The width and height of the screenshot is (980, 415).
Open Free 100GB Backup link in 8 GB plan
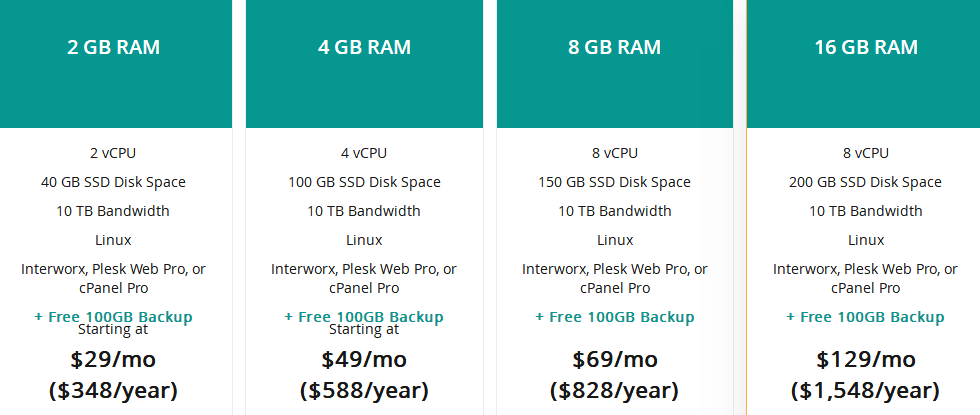[614, 317]
